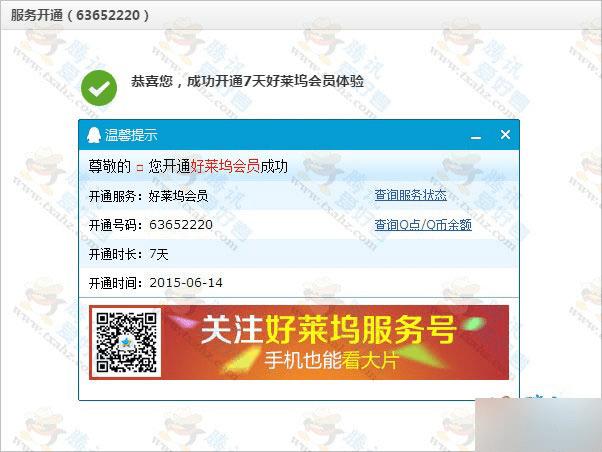The height and width of the screenshot is (452, 602).
Task: Minimize the 温馨提示 dialog
Action: 476,137
